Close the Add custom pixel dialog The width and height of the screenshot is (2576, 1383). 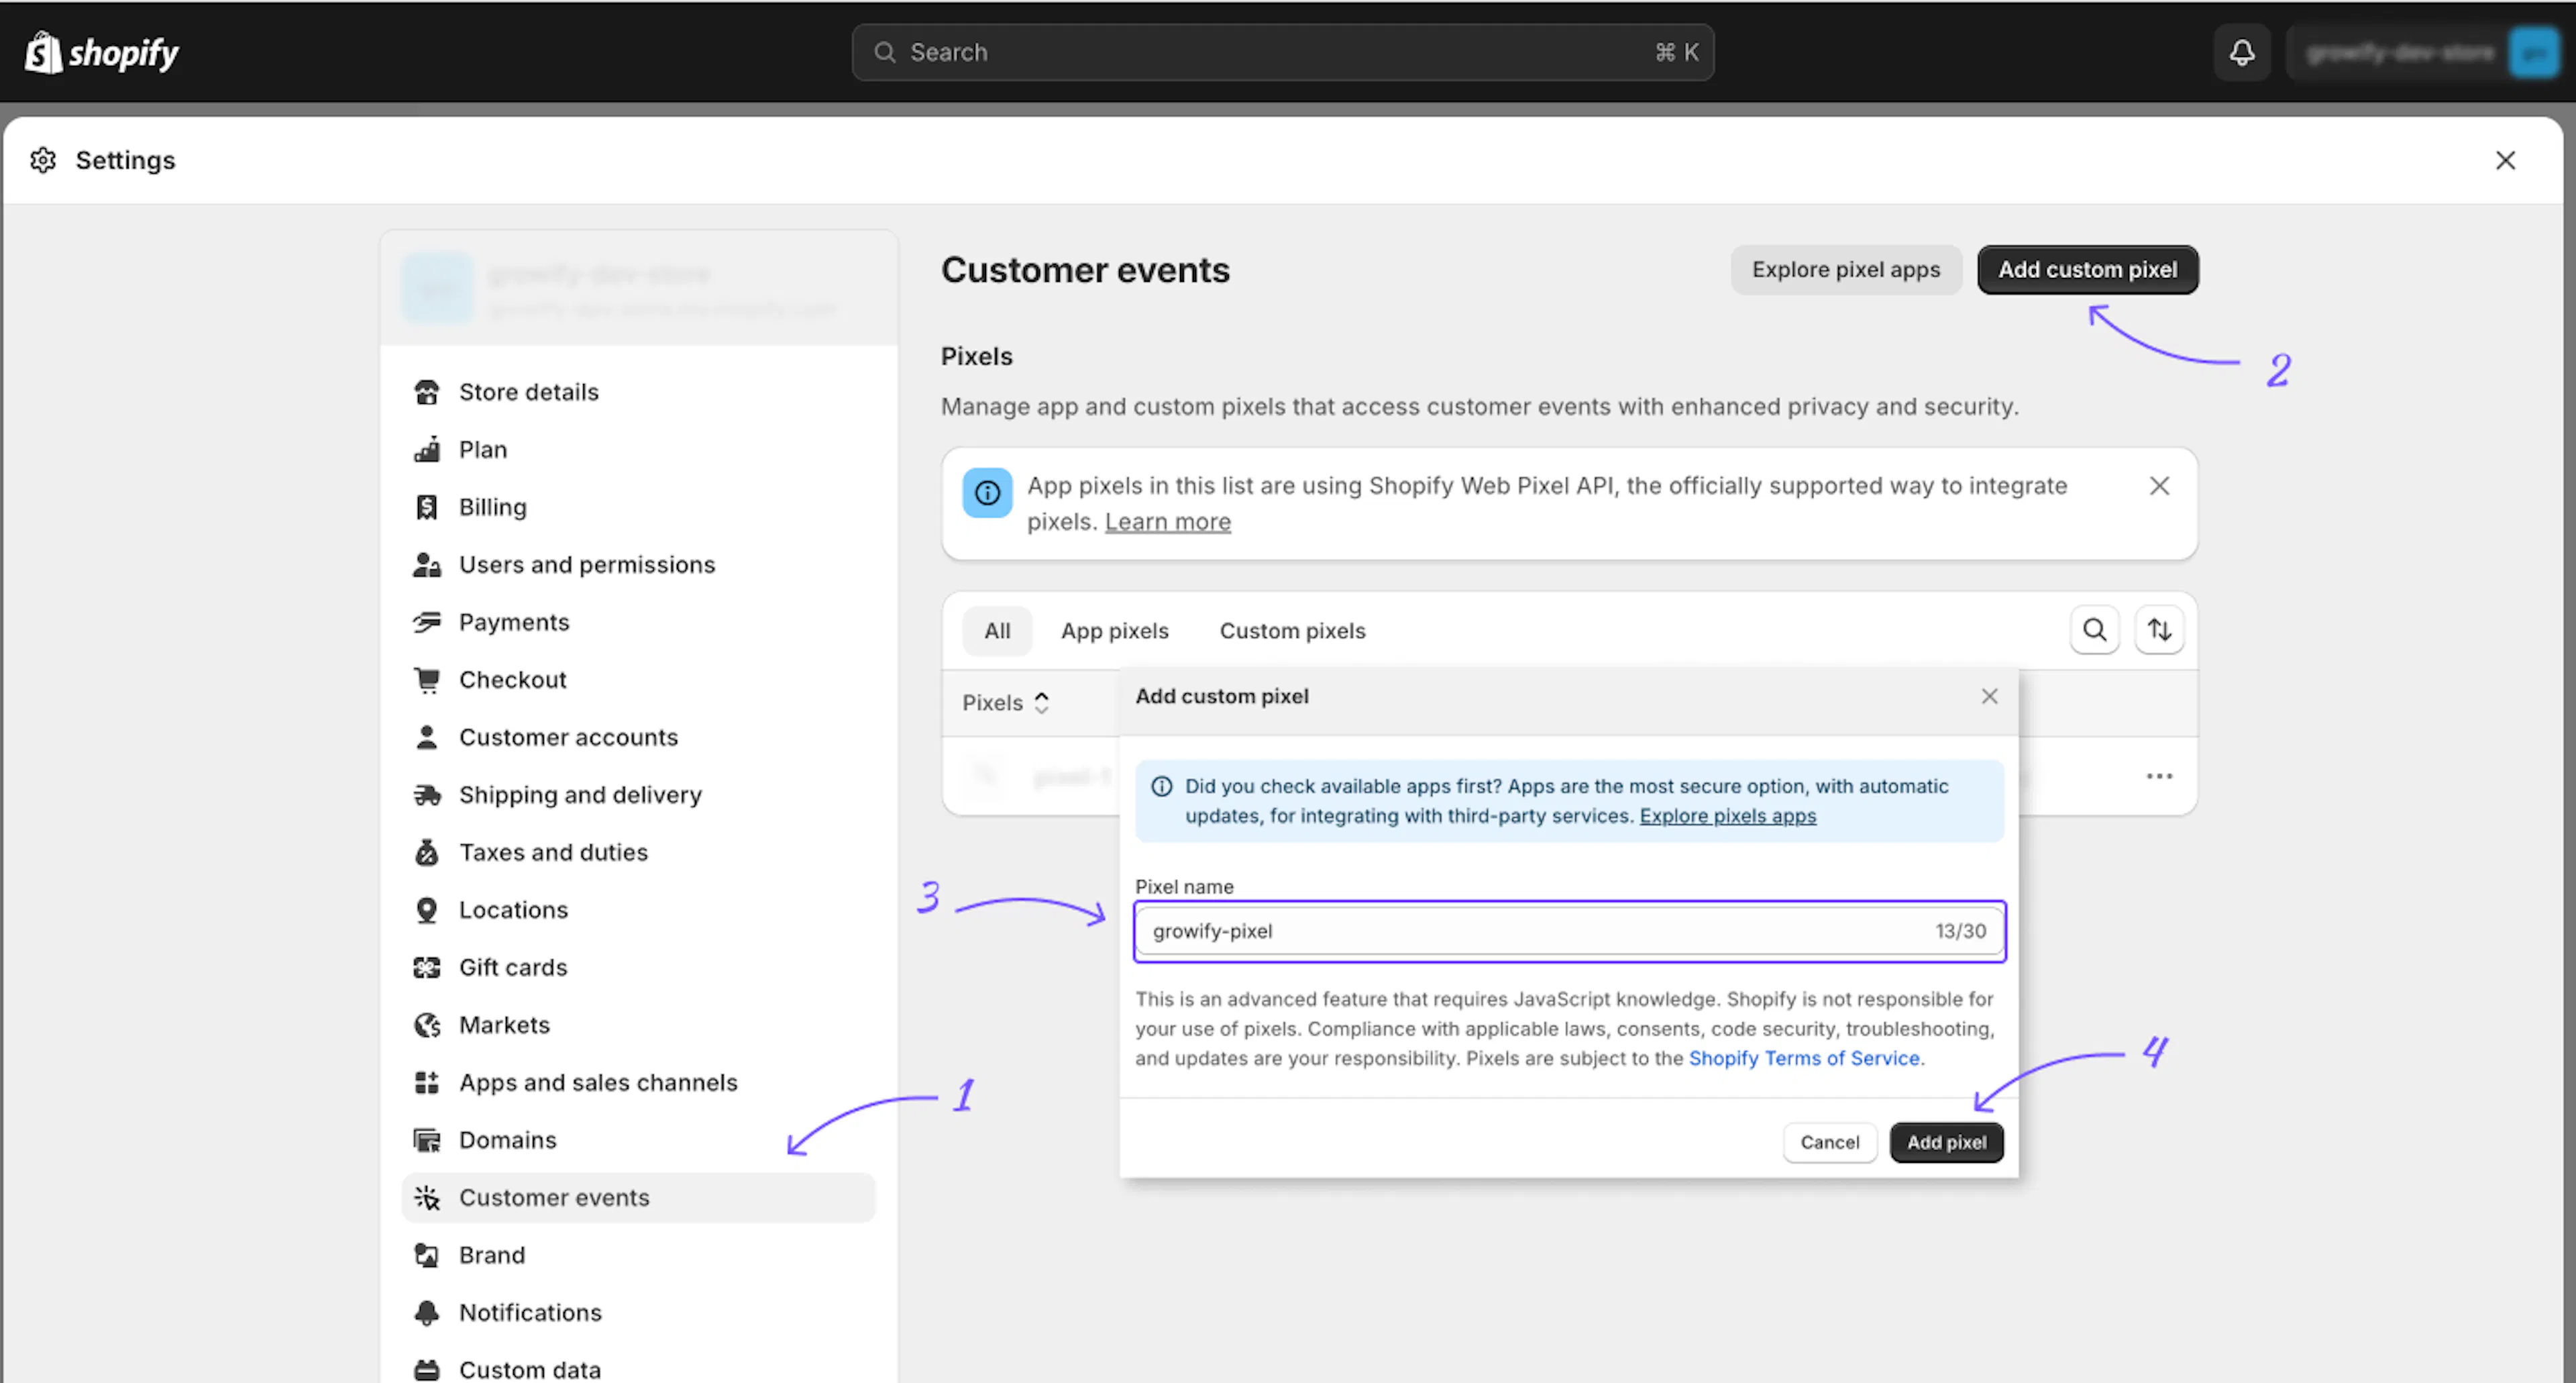tap(1989, 696)
